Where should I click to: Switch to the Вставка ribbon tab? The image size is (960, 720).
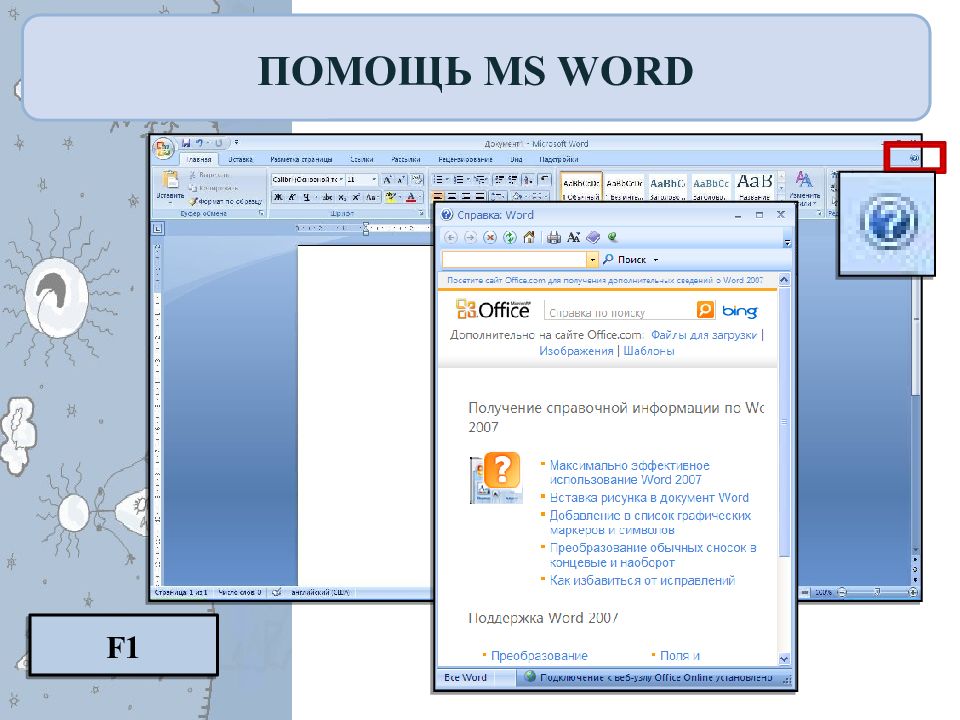(240, 159)
